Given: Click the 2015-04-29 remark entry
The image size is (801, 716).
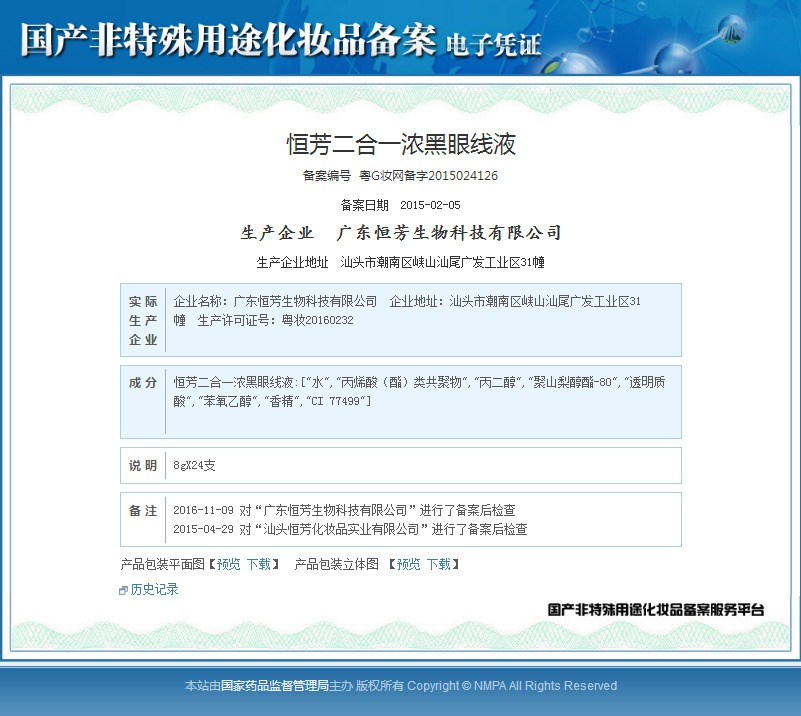Looking at the screenshot, I should 350,529.
